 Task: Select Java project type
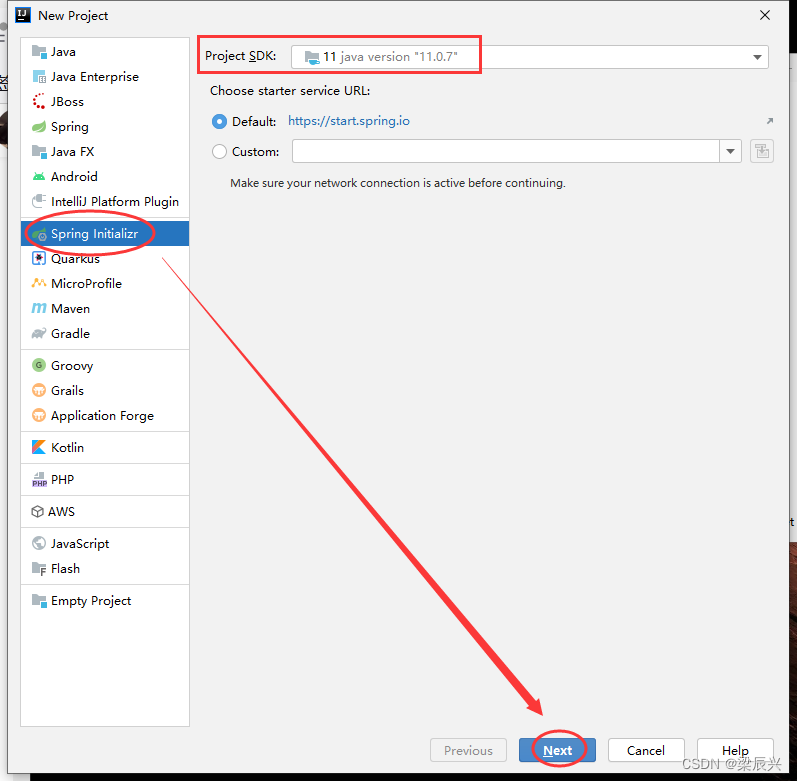(105, 52)
